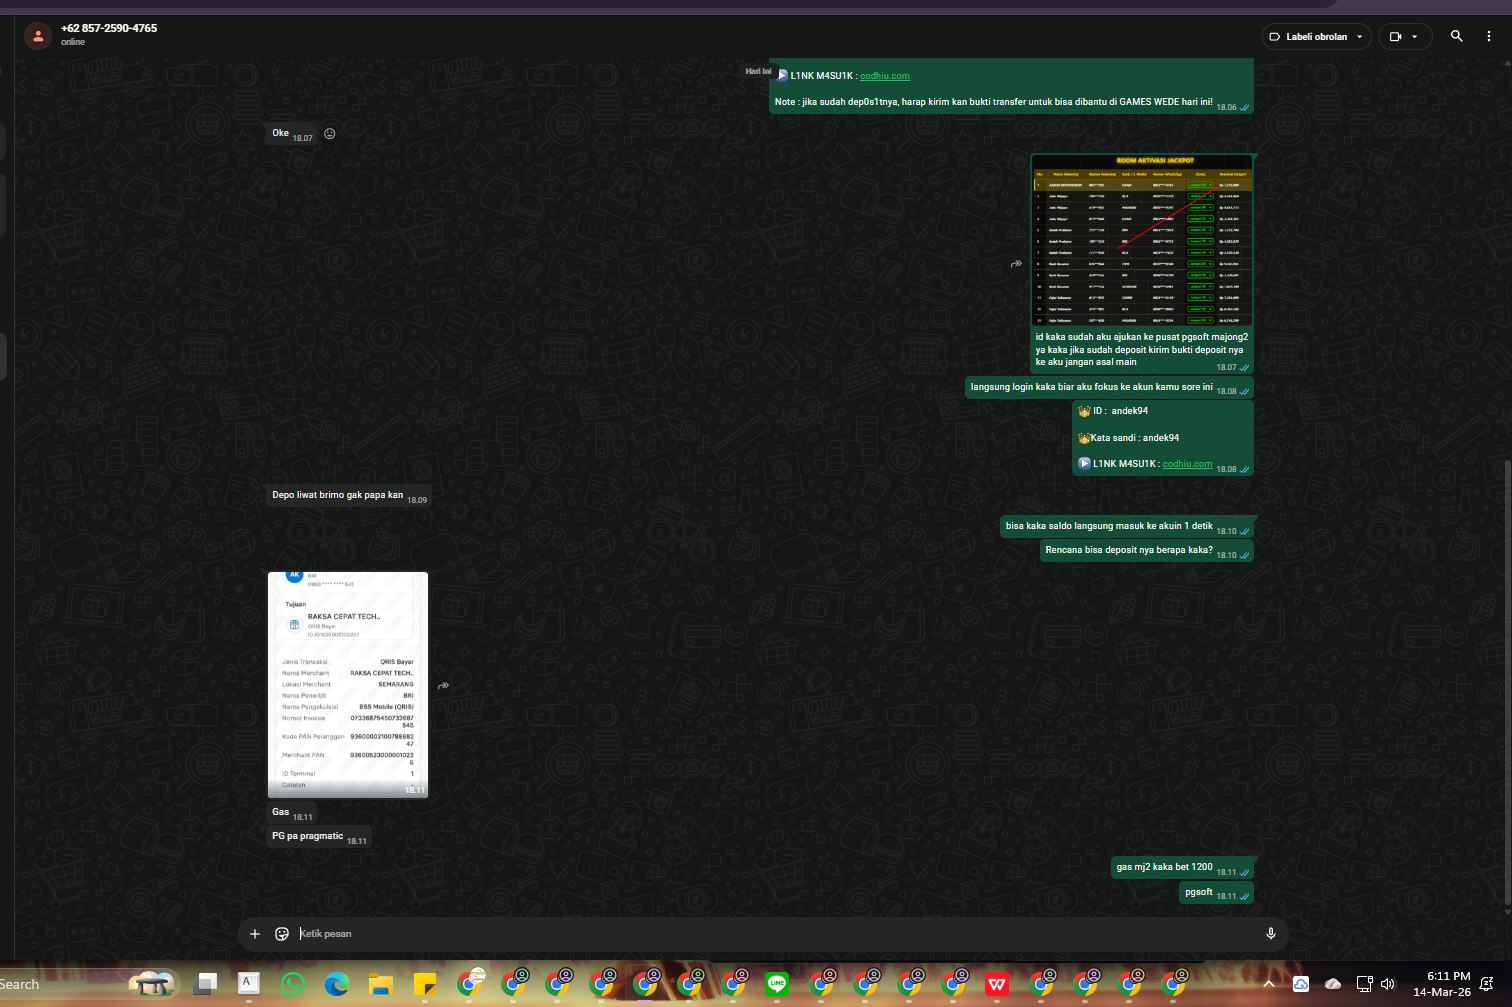This screenshot has height=1007, width=1512.
Task: Expand the video call options arrow
Action: click(1415, 36)
